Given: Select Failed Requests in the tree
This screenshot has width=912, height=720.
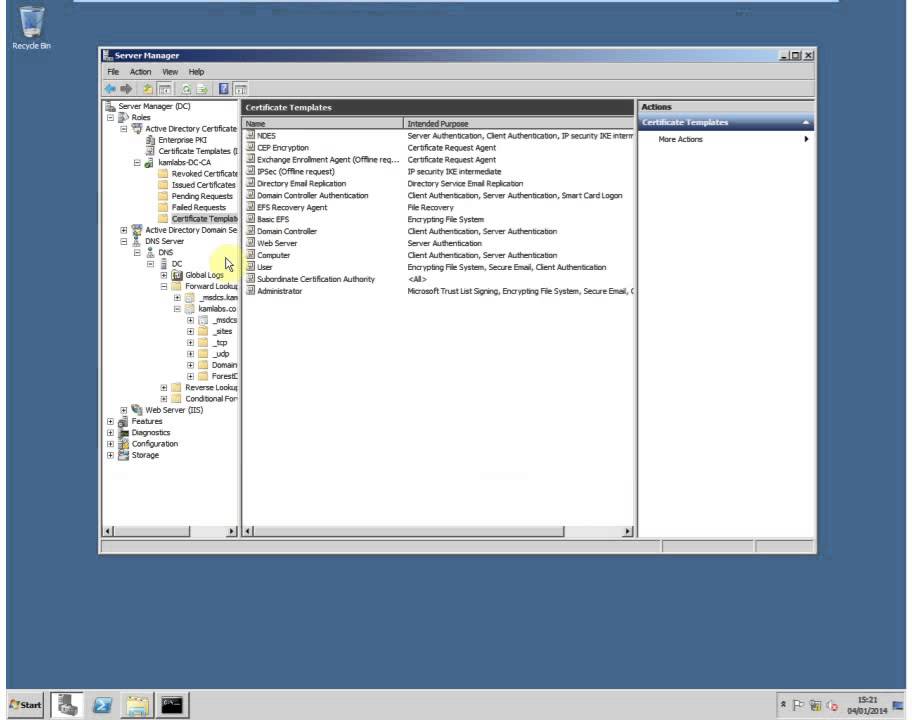Looking at the screenshot, I should point(198,207).
